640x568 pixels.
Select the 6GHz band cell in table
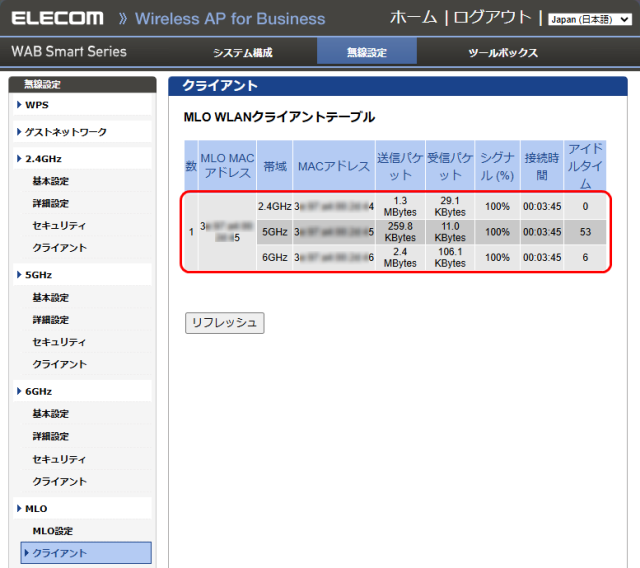[275, 257]
